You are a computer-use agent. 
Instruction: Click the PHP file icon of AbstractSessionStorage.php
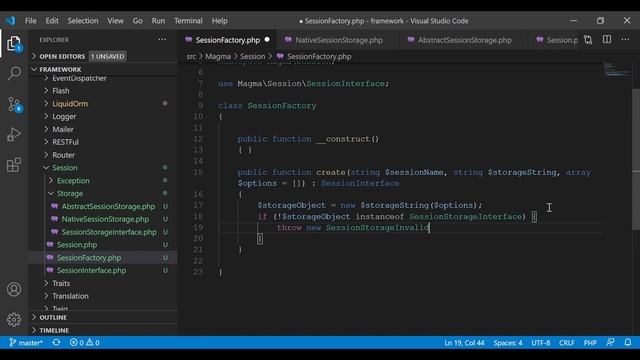55,206
